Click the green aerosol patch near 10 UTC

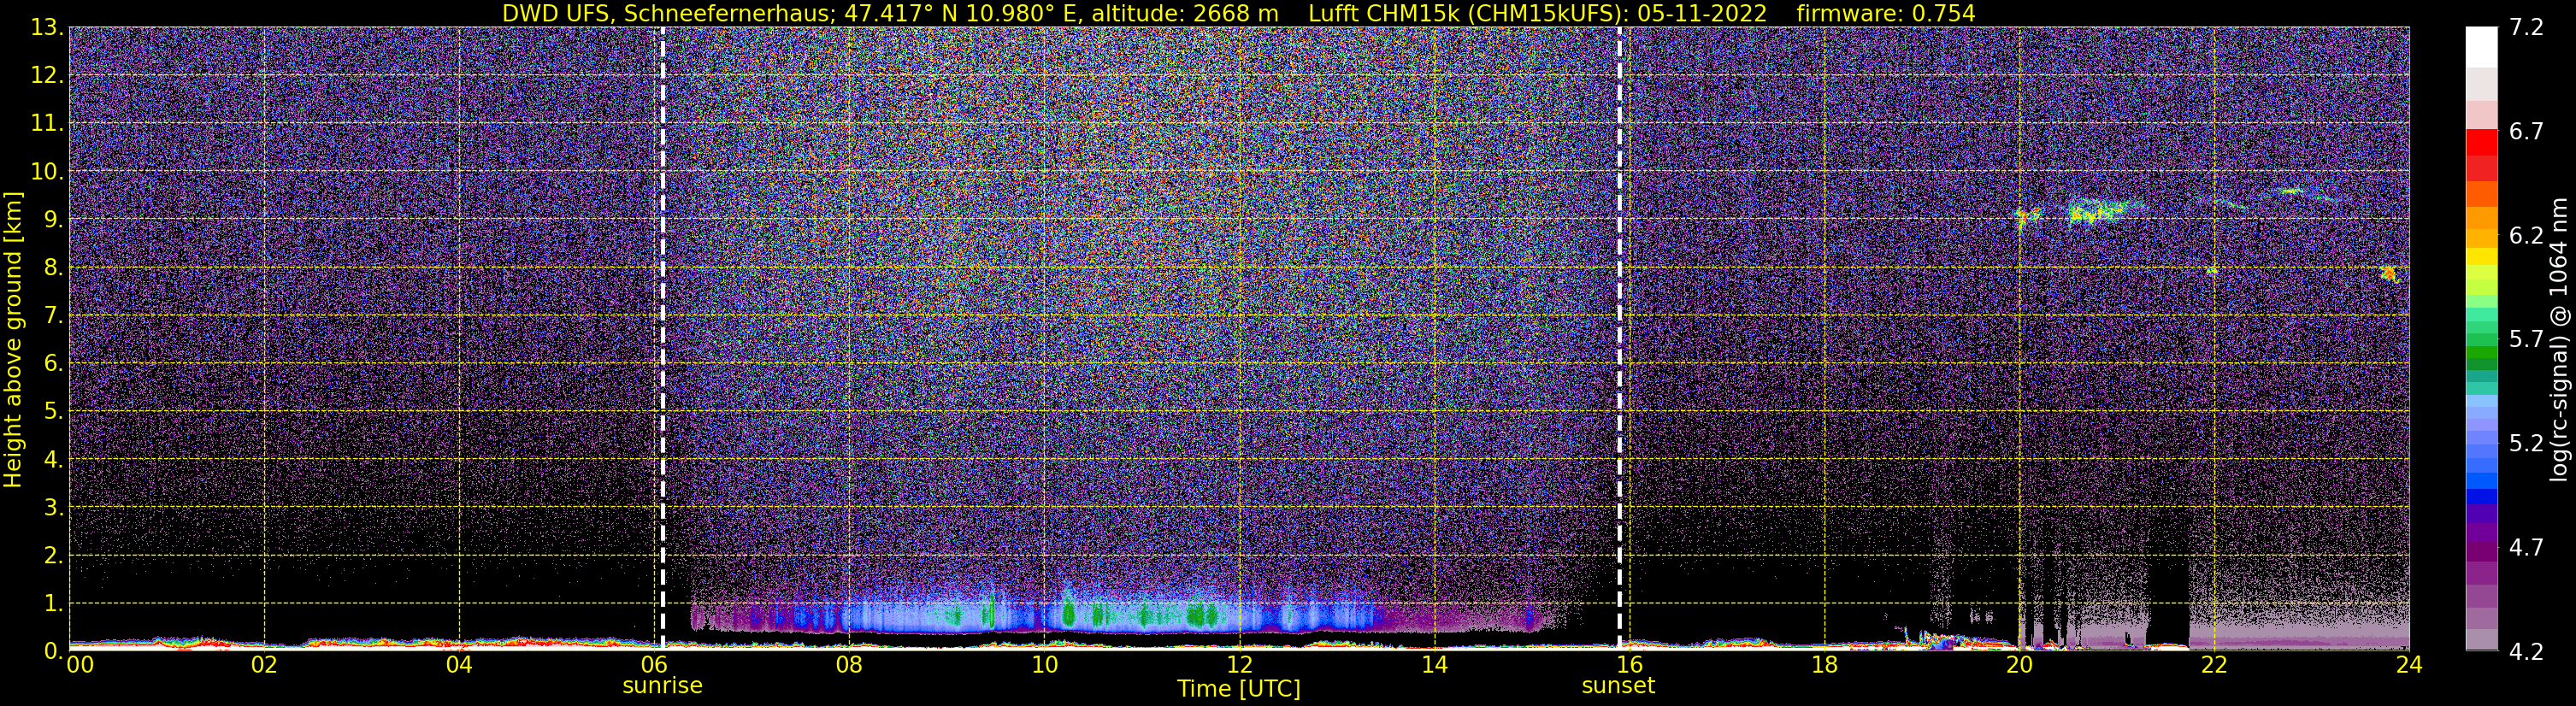coord(1069,612)
